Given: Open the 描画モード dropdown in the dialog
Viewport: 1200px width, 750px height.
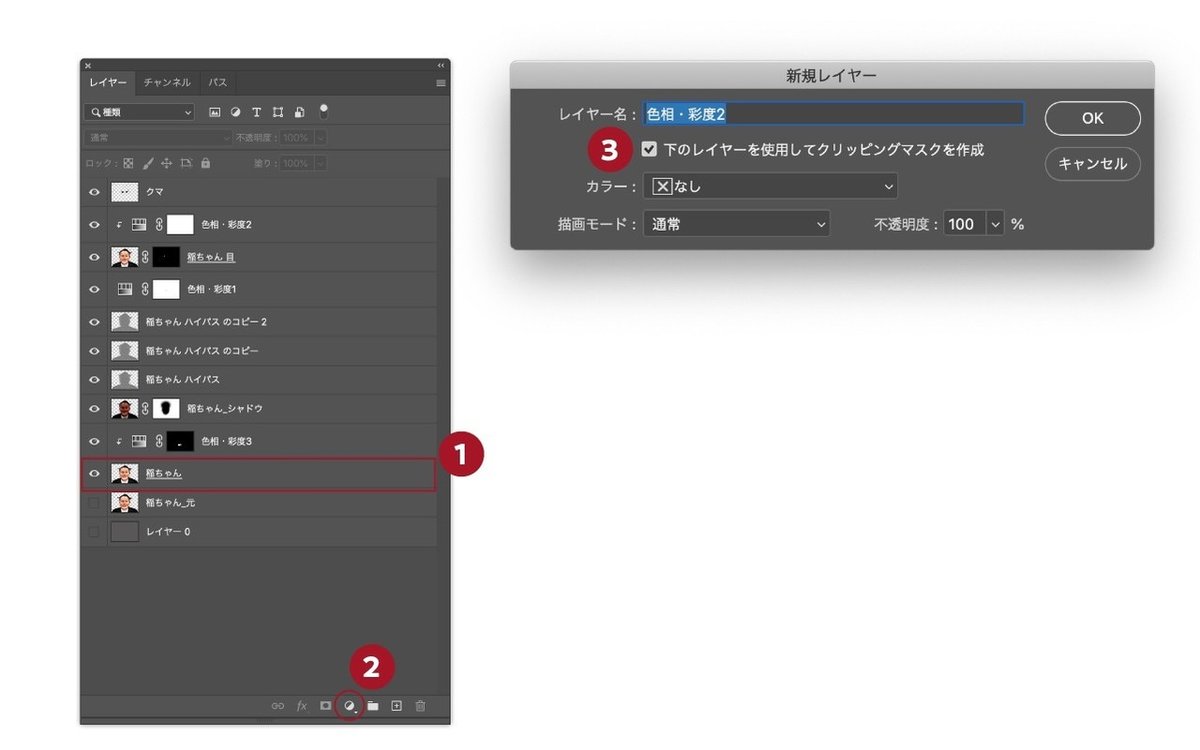Looking at the screenshot, I should point(737,223).
